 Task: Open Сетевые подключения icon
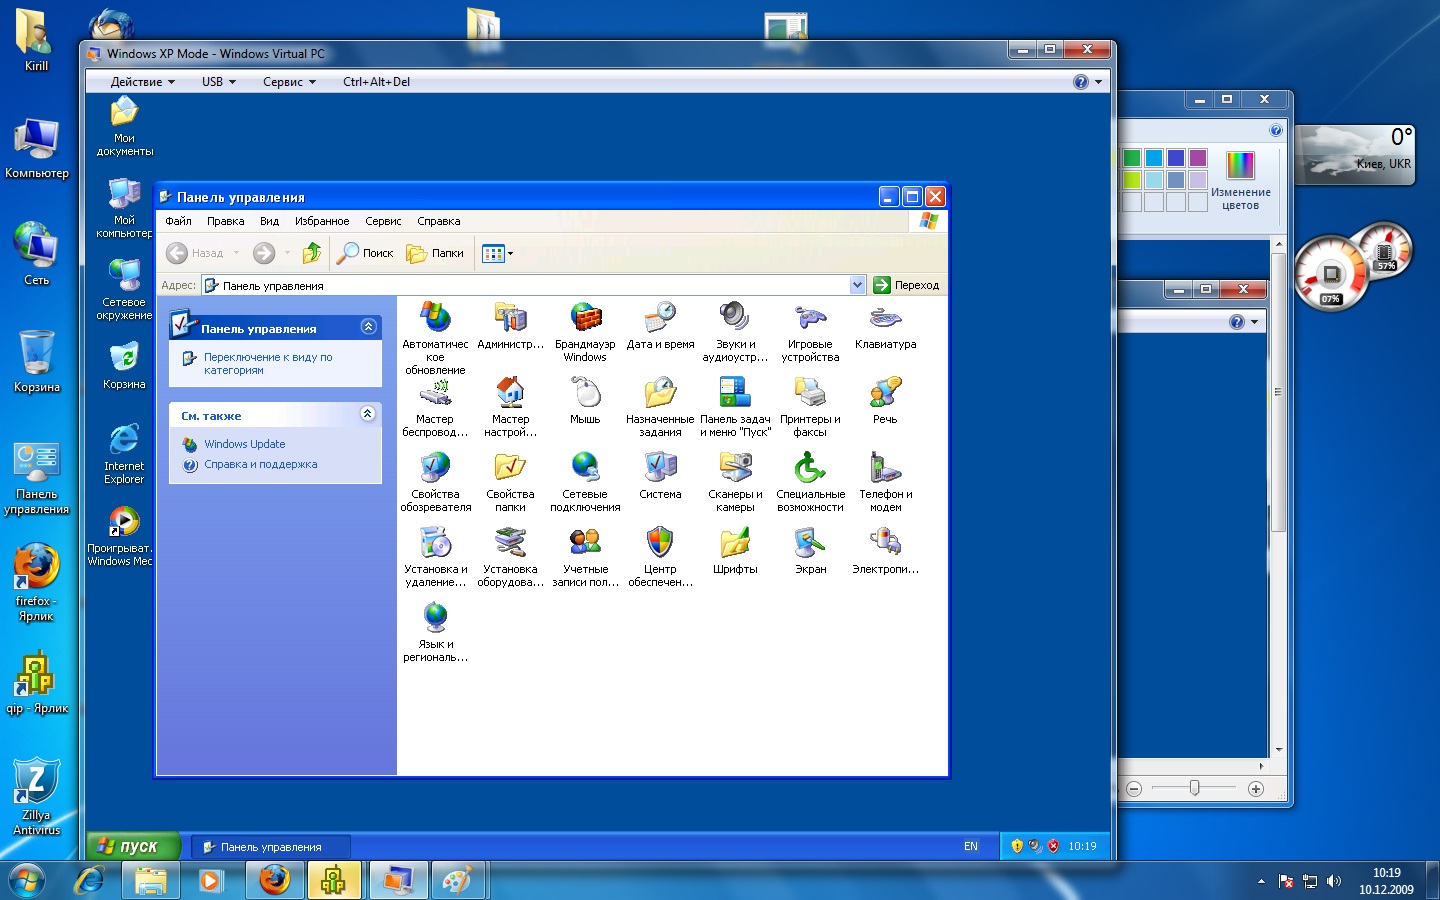click(x=585, y=482)
